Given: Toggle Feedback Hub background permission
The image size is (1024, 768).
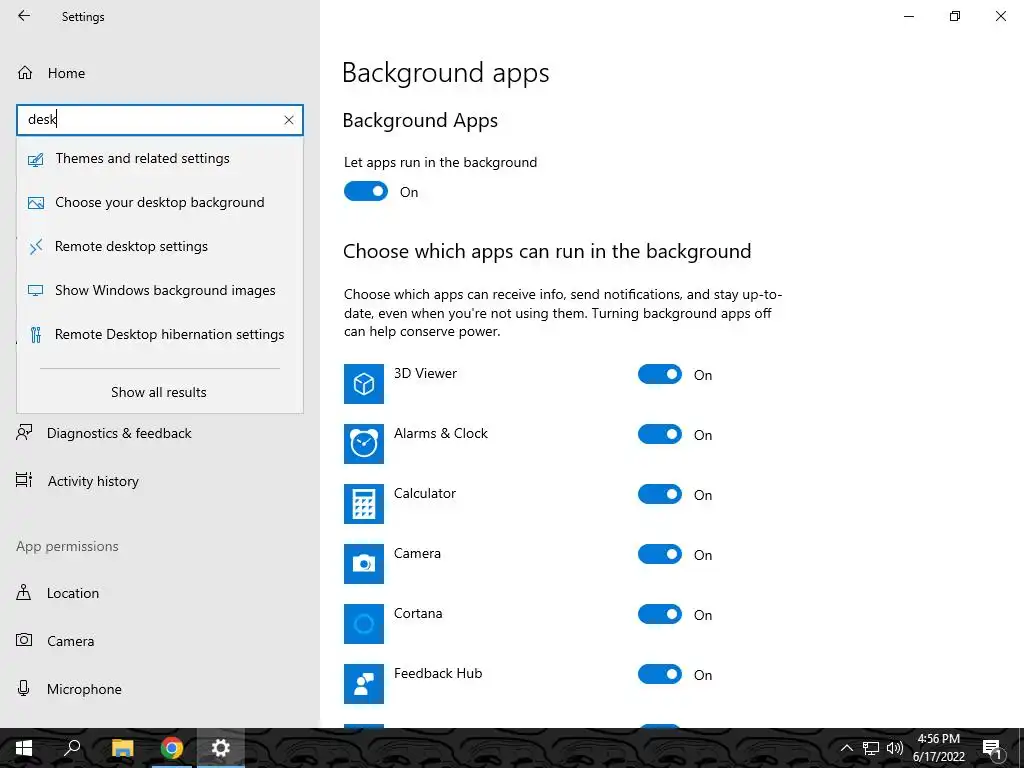Looking at the screenshot, I should [x=660, y=675].
